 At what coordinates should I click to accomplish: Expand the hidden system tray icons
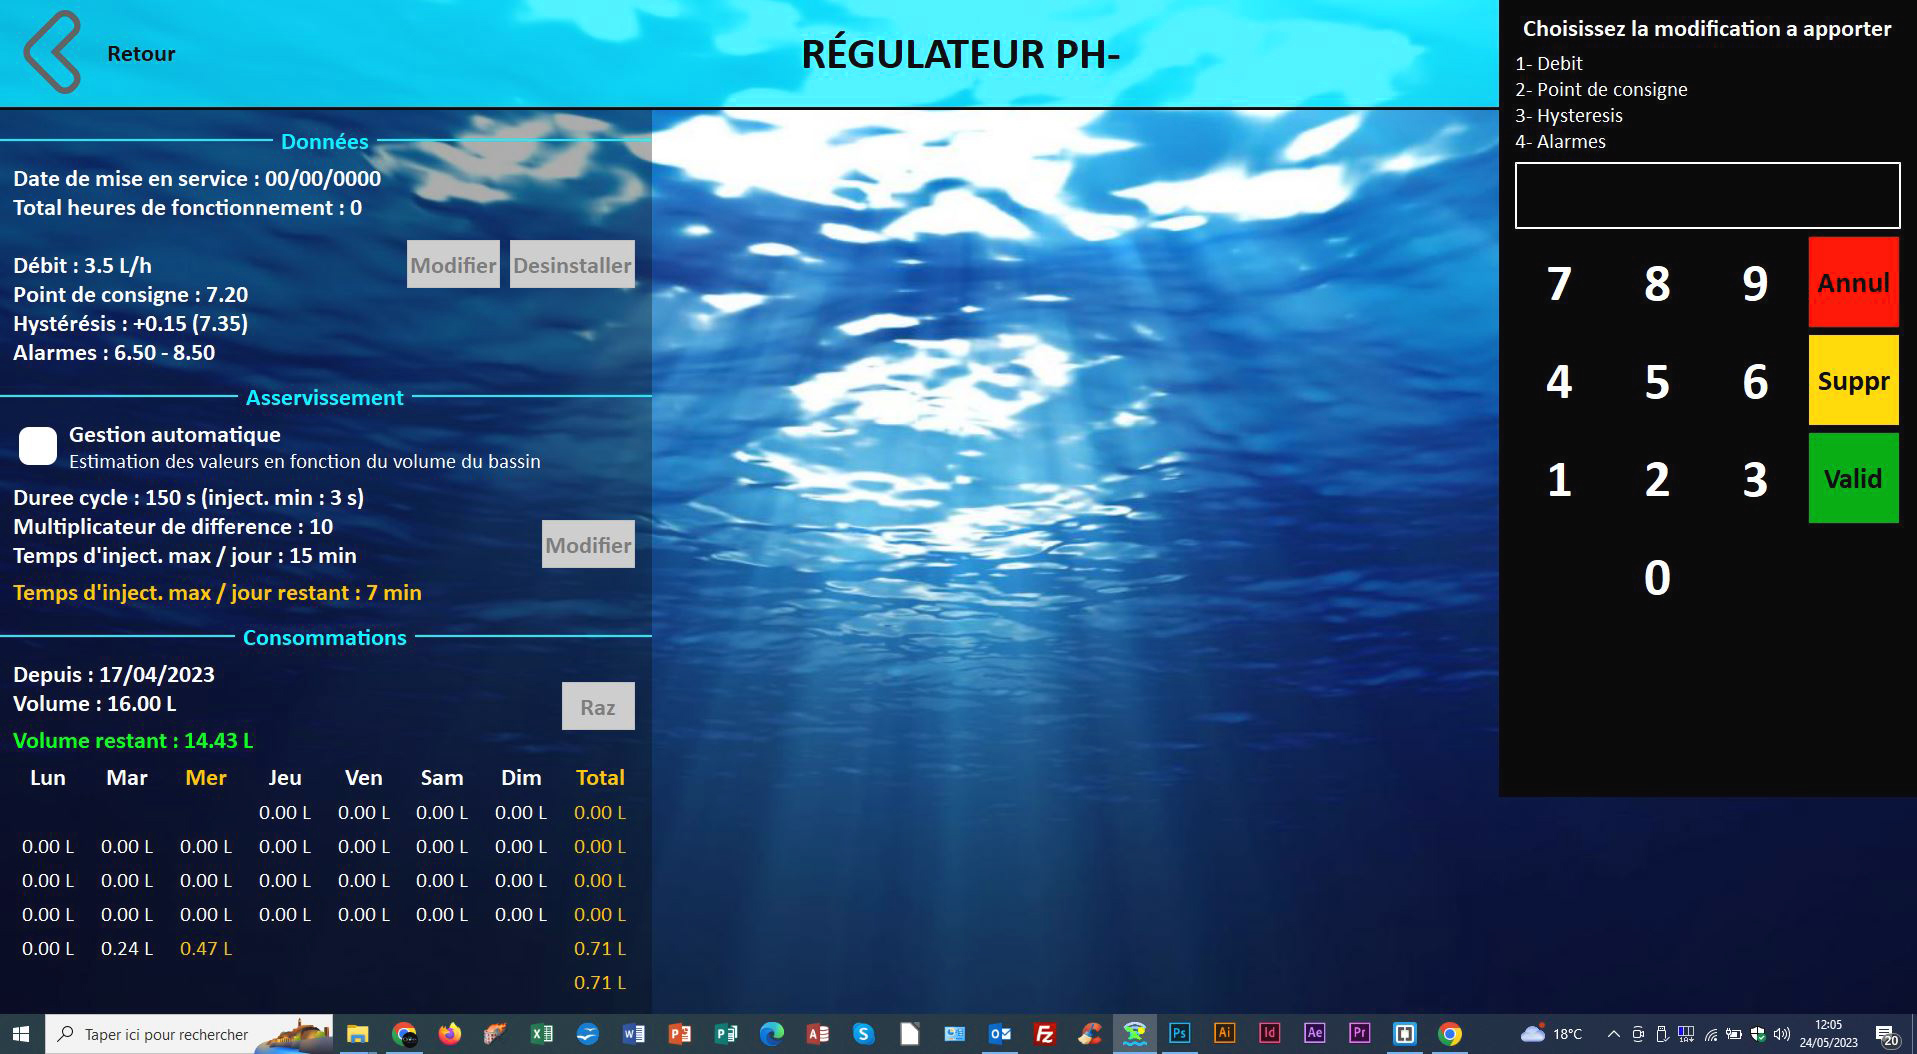pos(1614,1033)
